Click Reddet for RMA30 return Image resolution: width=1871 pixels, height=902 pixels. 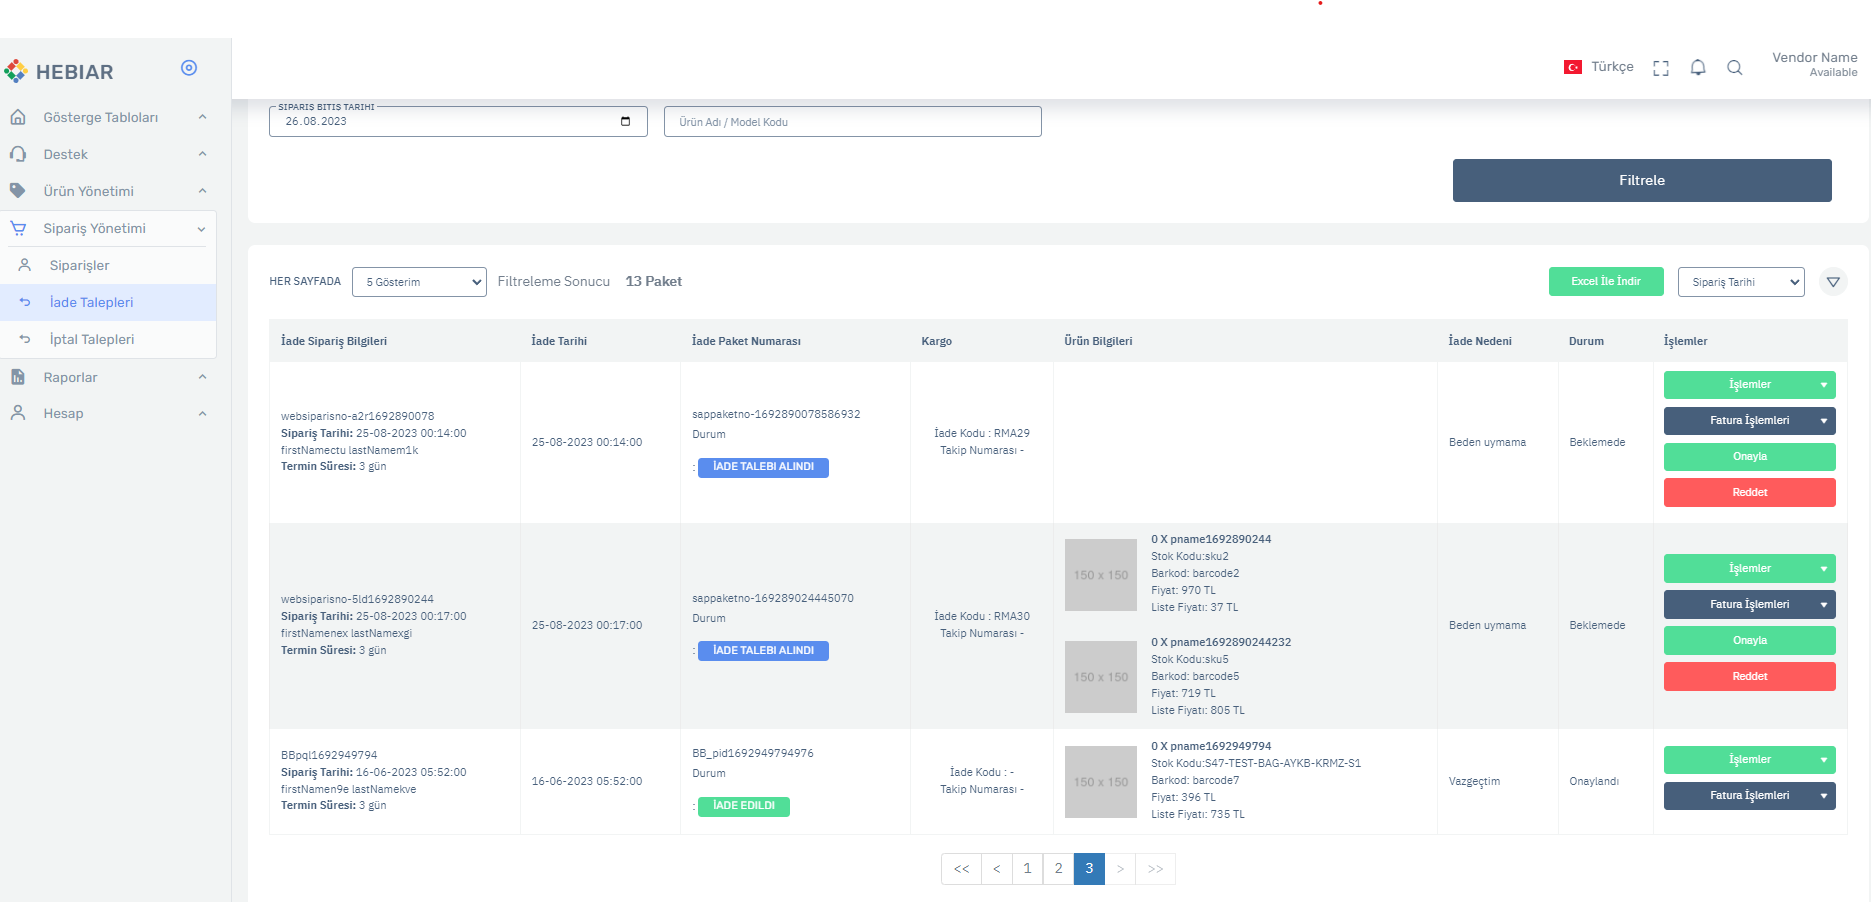point(1749,677)
